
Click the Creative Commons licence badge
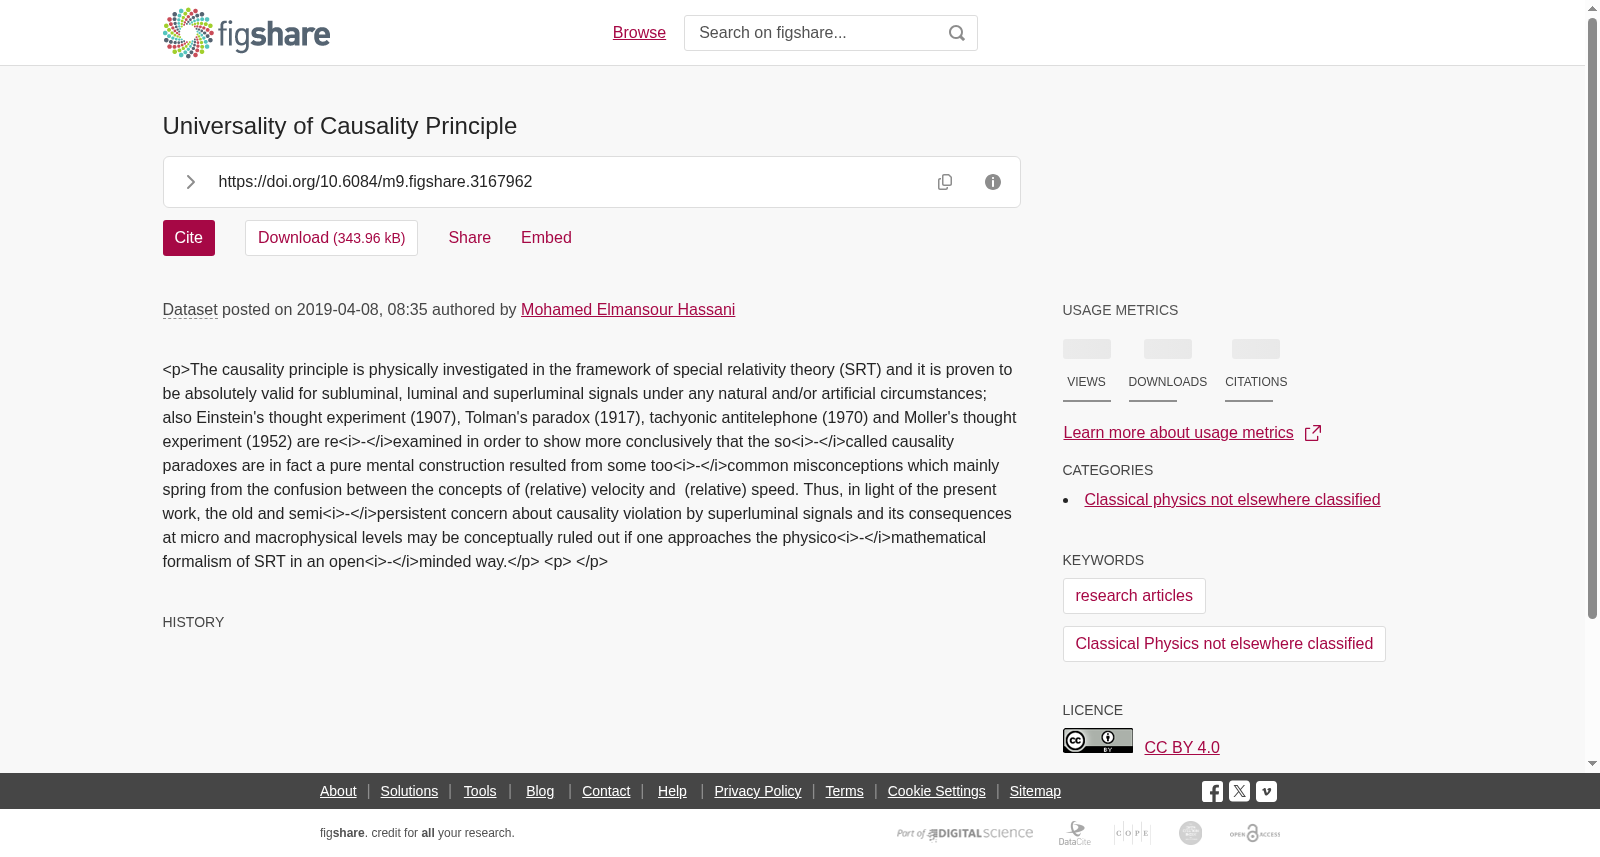tap(1097, 740)
